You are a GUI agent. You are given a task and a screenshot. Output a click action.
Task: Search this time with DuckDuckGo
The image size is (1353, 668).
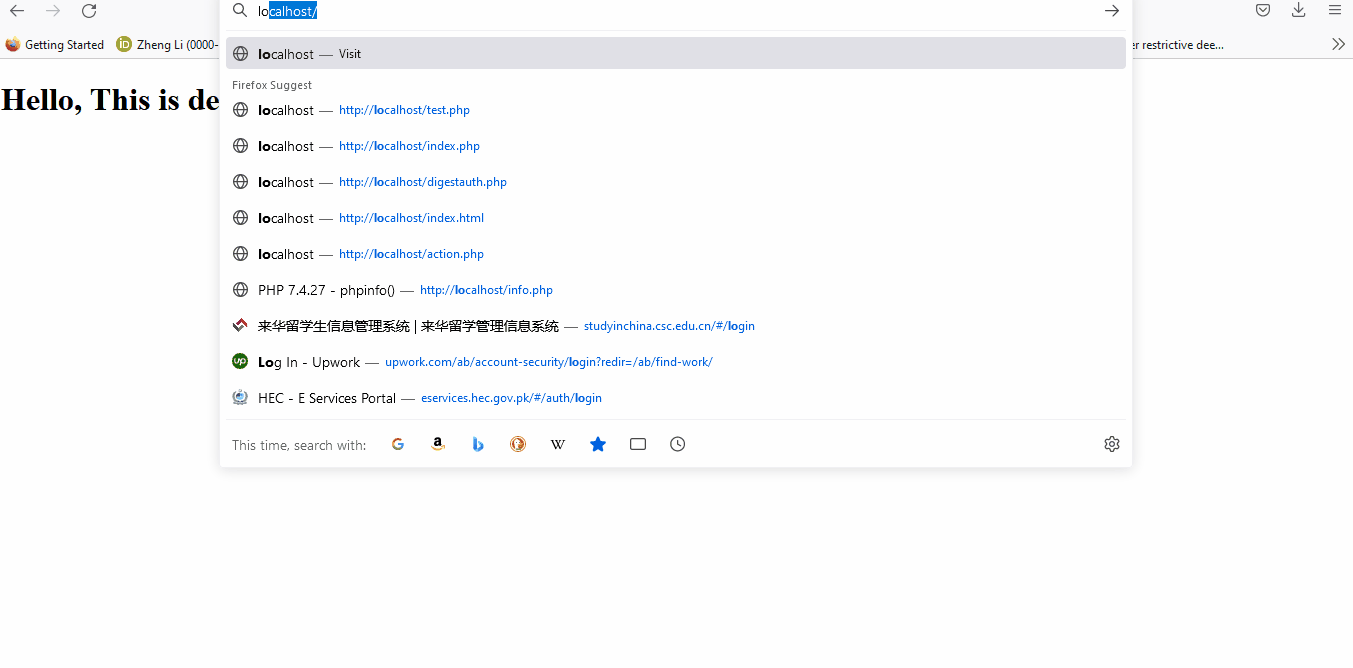point(518,444)
